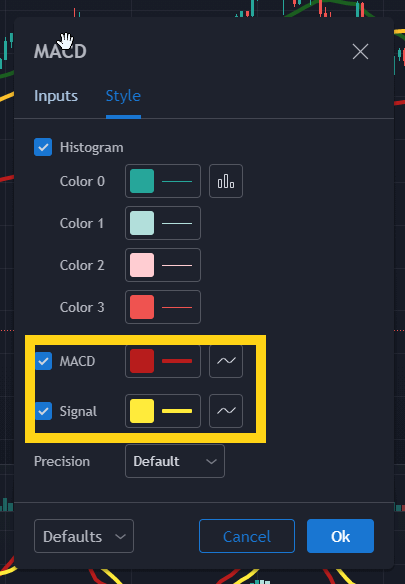Open the Precision Default dropdown
Image resolution: width=405 pixels, height=584 pixels.
(x=175, y=461)
